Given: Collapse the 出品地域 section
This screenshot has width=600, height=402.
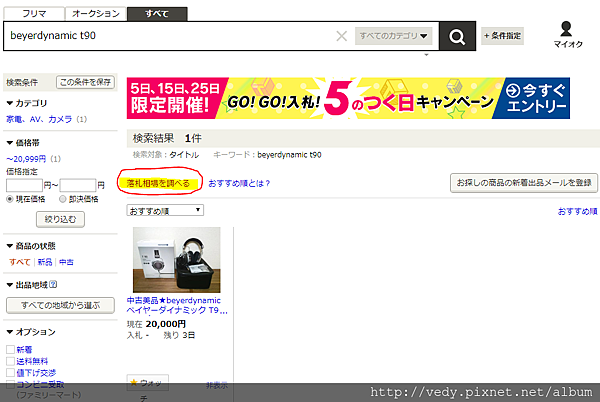Looking at the screenshot, I should [x=27, y=285].
